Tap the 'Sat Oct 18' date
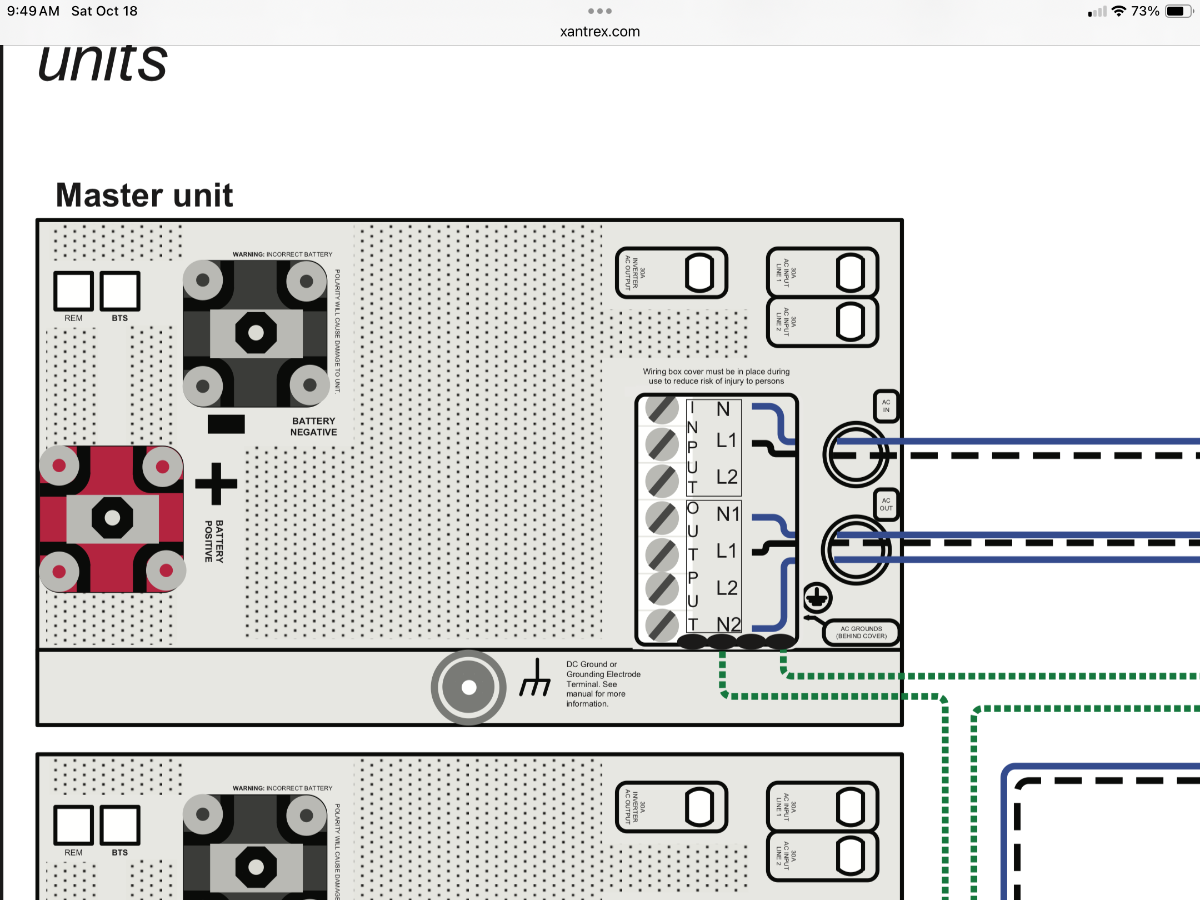 coord(105,11)
